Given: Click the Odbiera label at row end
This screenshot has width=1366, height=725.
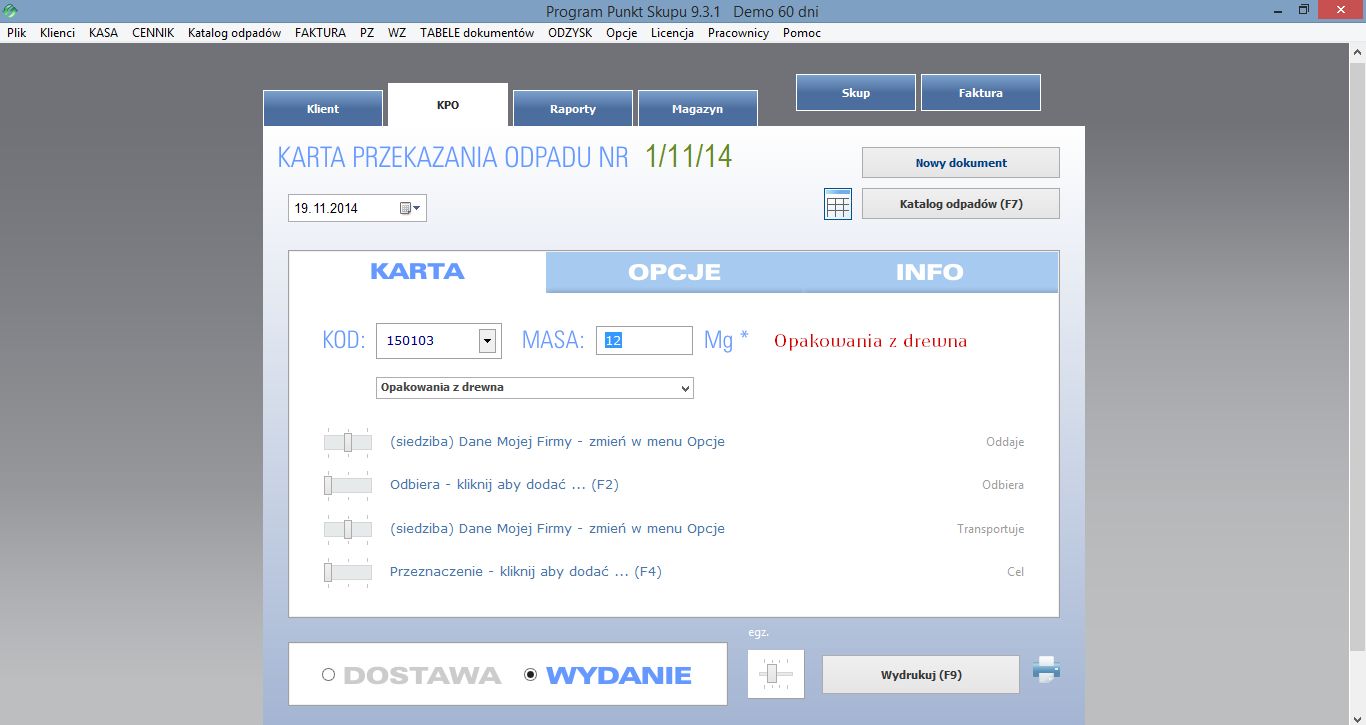Looking at the screenshot, I should pyautogui.click(x=1003, y=485).
